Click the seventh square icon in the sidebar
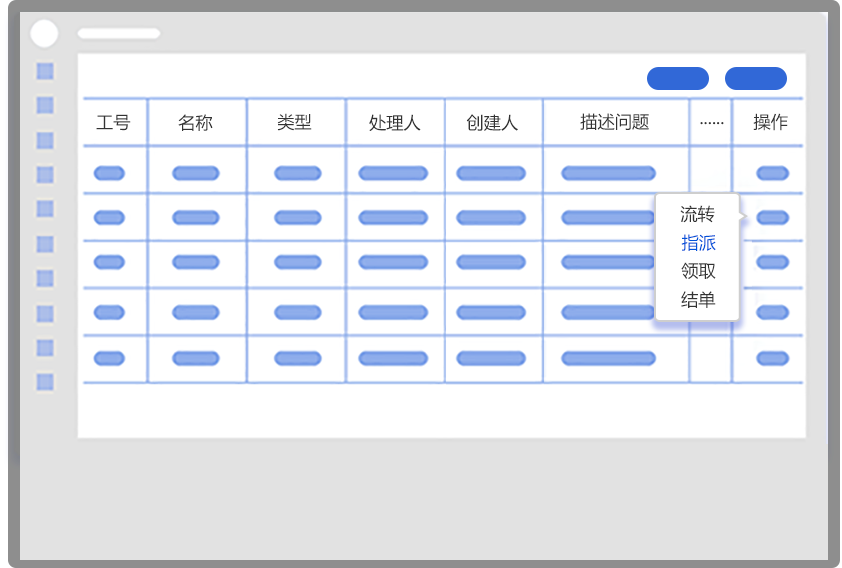 pyautogui.click(x=45, y=279)
